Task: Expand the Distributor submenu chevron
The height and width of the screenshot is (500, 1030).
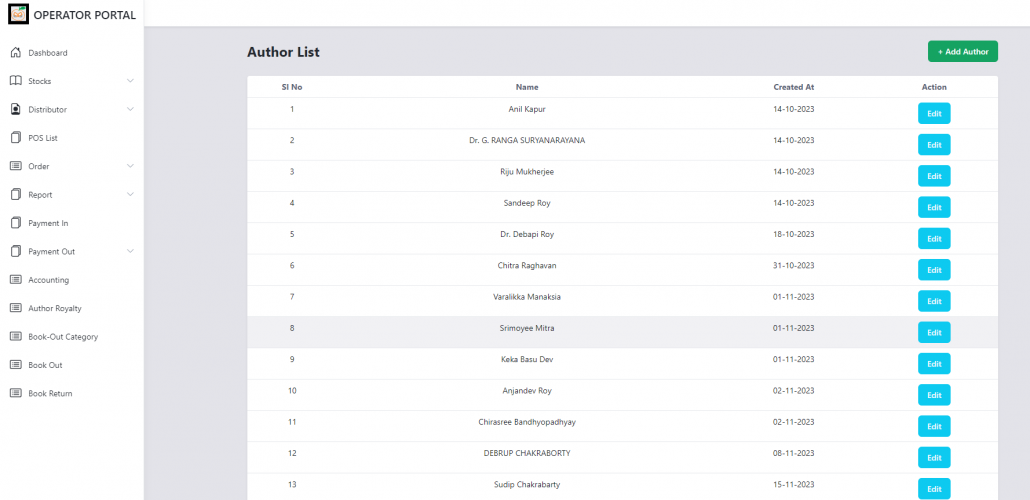Action: point(130,109)
